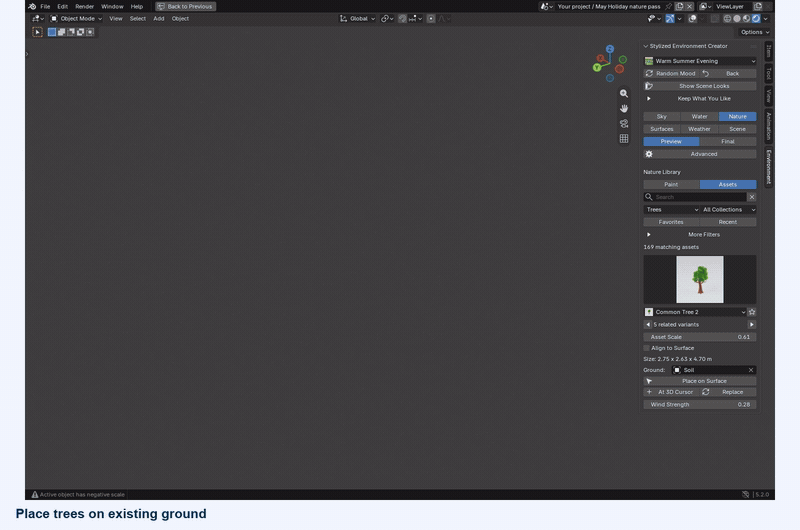The image size is (800, 530).
Task: Expand More Filters section
Action: click(700, 235)
